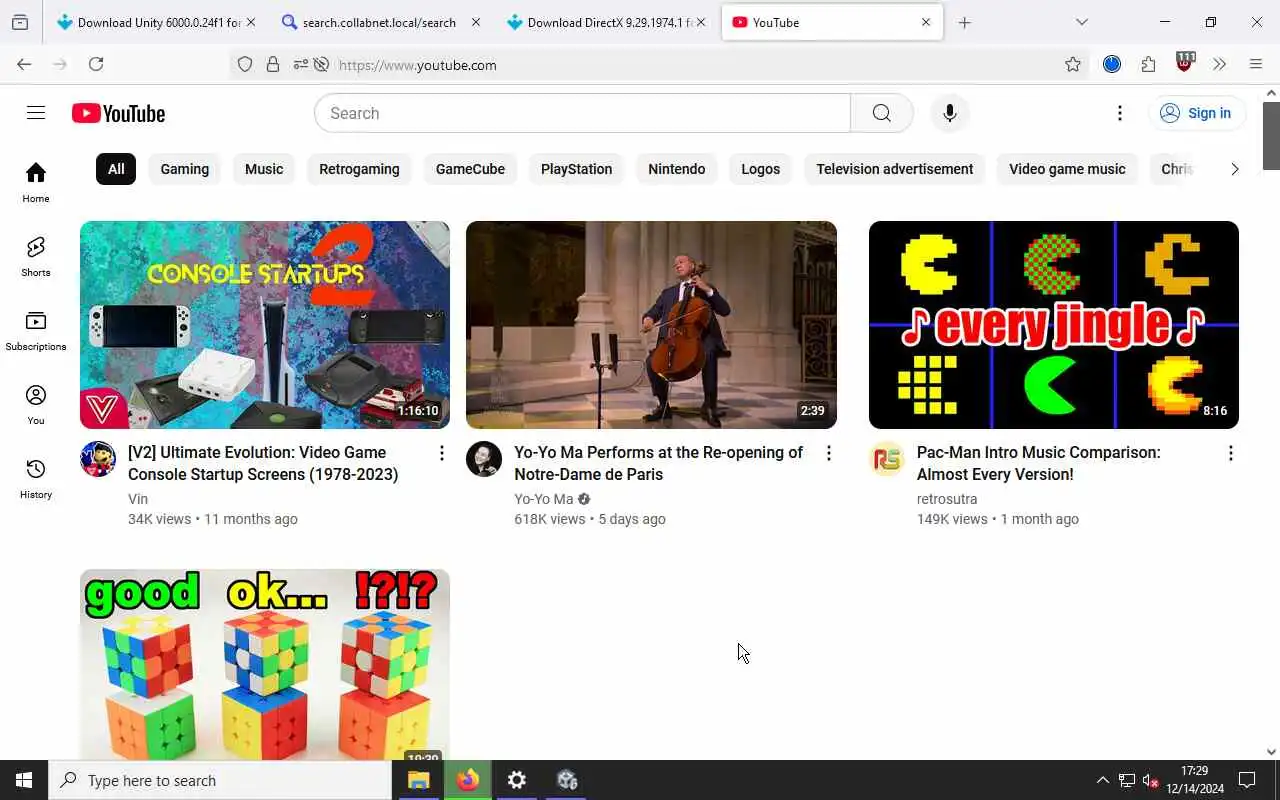Open options for Console Startup Screens video
This screenshot has height=800, width=1280.
(442, 453)
